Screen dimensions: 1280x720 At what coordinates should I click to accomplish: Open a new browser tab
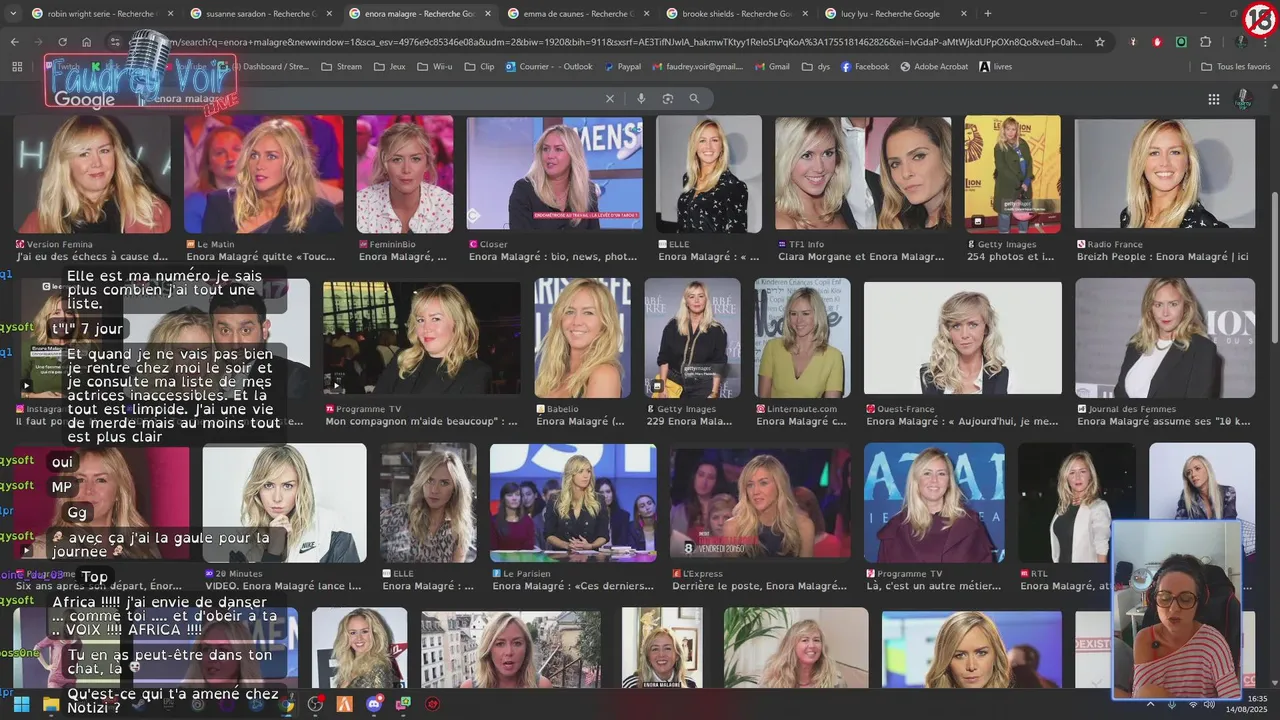(x=988, y=14)
